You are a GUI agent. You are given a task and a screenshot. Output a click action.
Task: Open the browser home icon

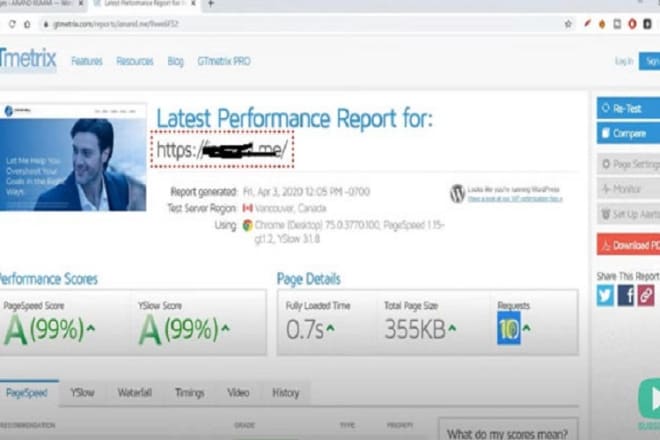[27, 24]
